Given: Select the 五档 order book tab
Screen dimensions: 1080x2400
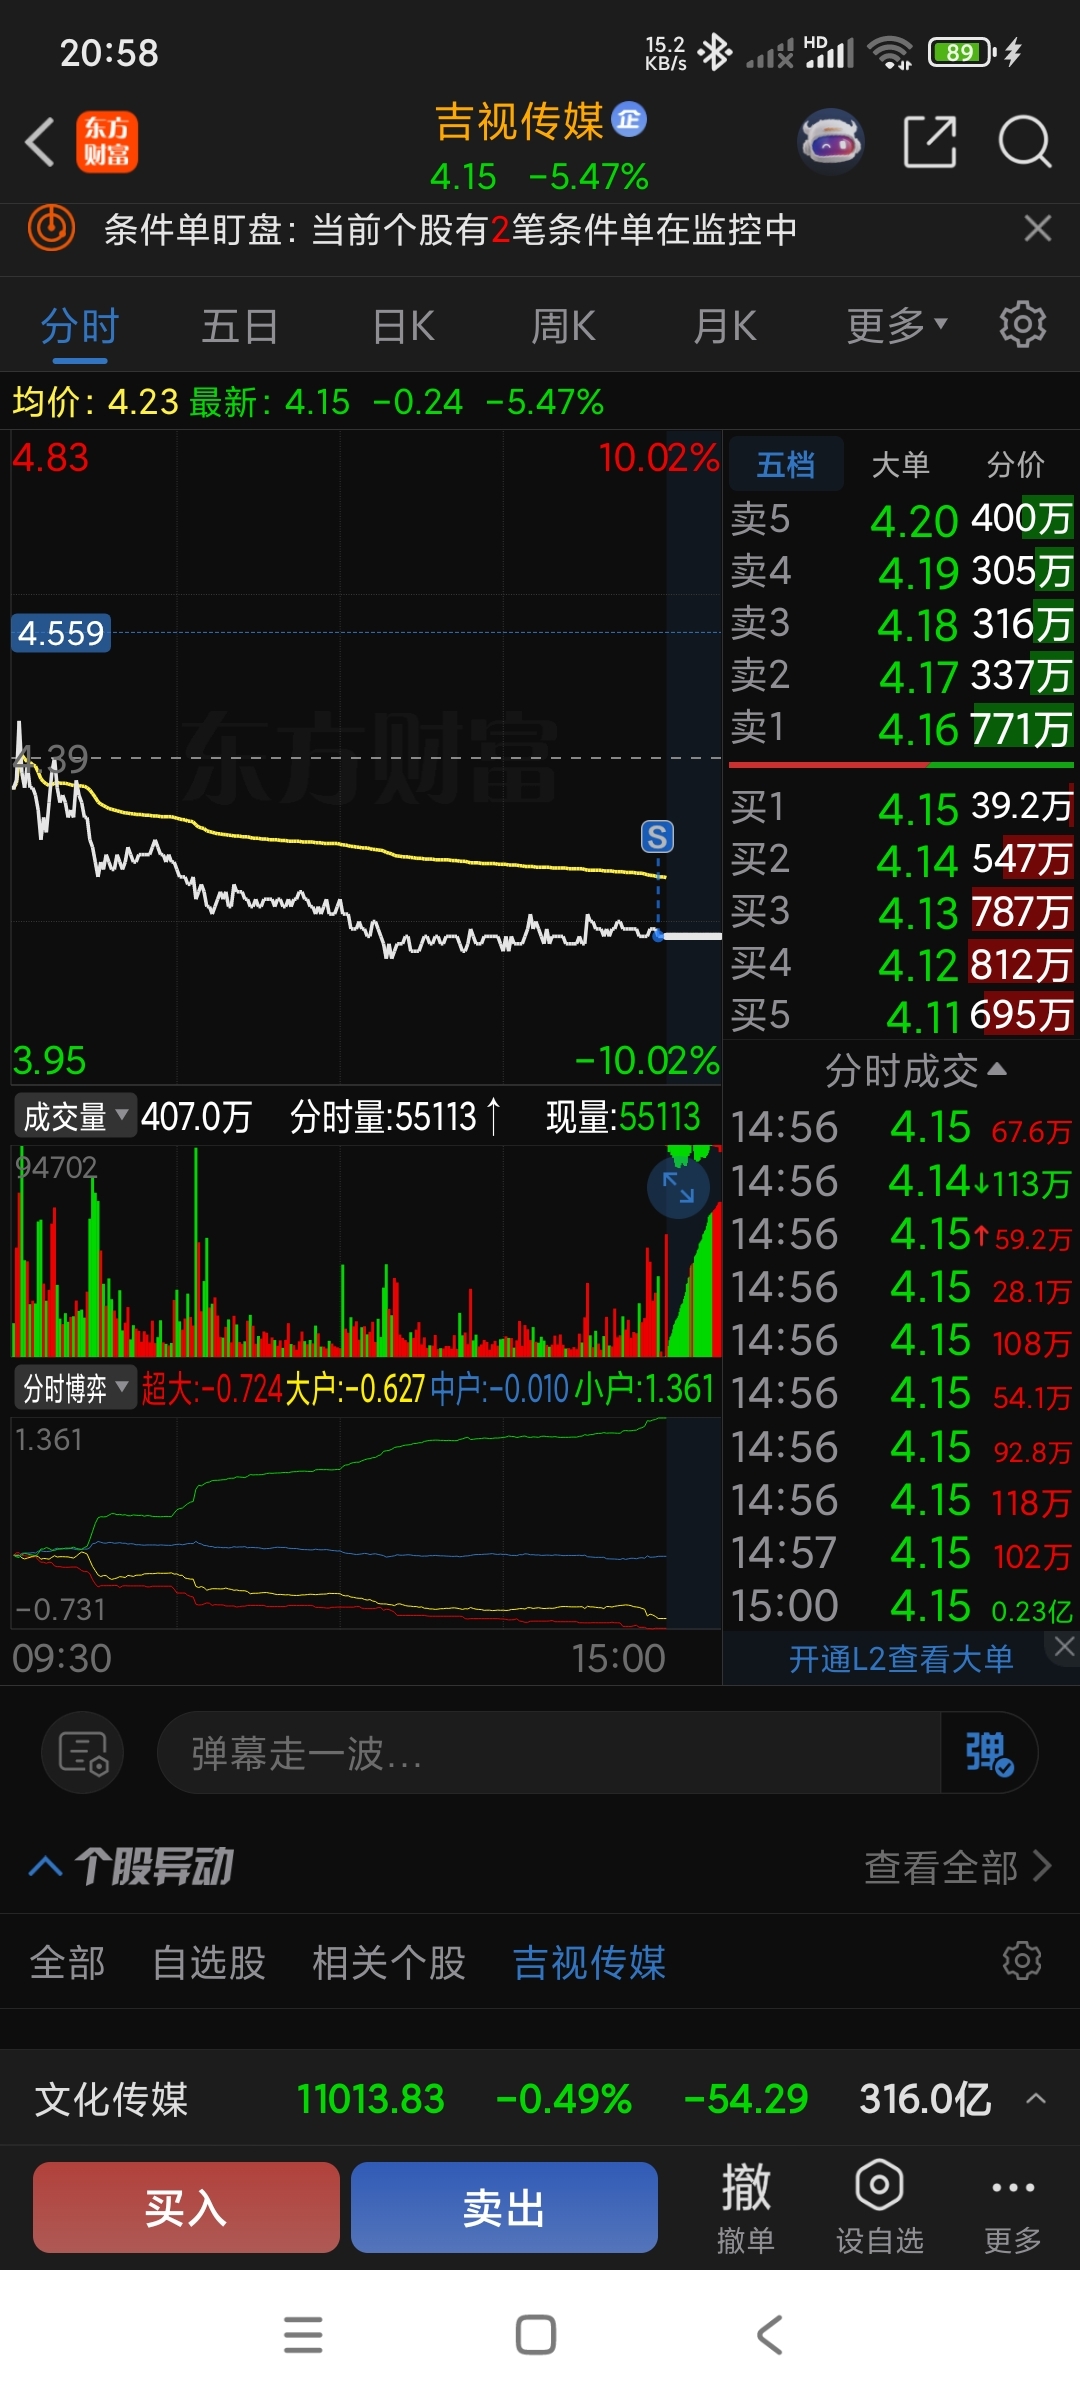Looking at the screenshot, I should 786,464.
